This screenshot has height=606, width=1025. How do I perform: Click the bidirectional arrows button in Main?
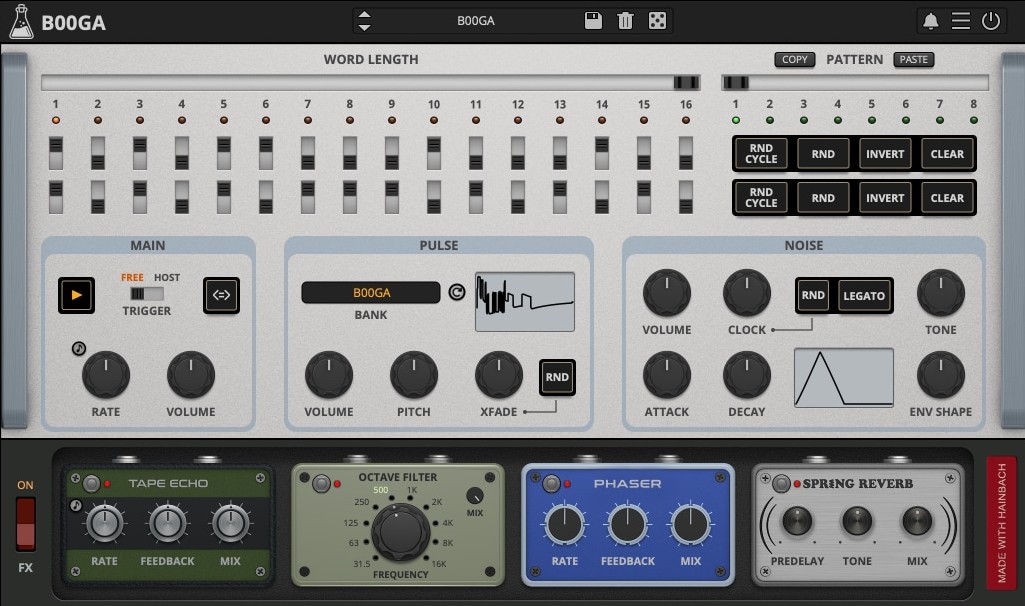coord(221,295)
